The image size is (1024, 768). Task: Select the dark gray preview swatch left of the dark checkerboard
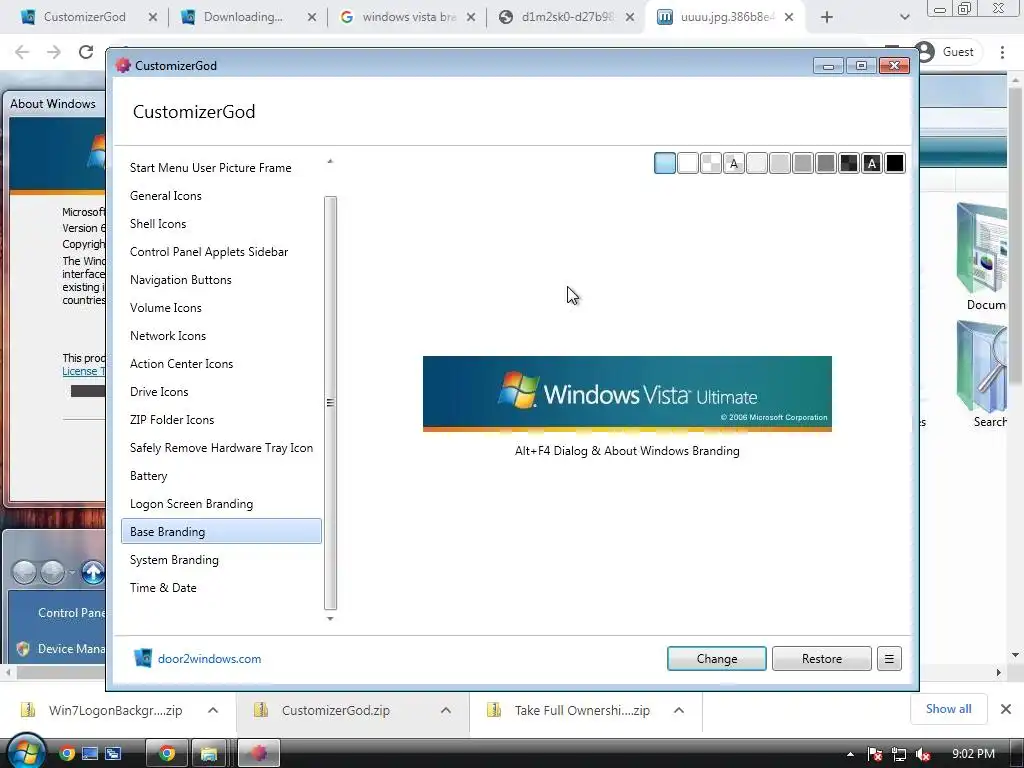(825, 163)
